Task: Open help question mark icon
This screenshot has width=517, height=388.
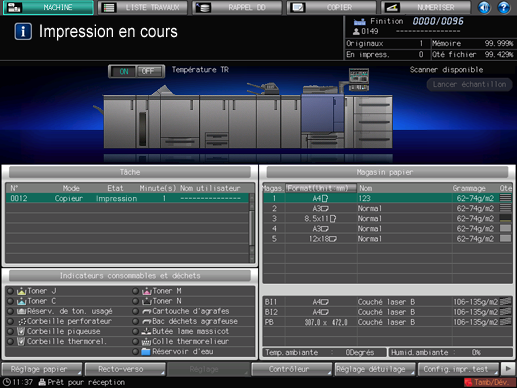Action: coord(504,7)
